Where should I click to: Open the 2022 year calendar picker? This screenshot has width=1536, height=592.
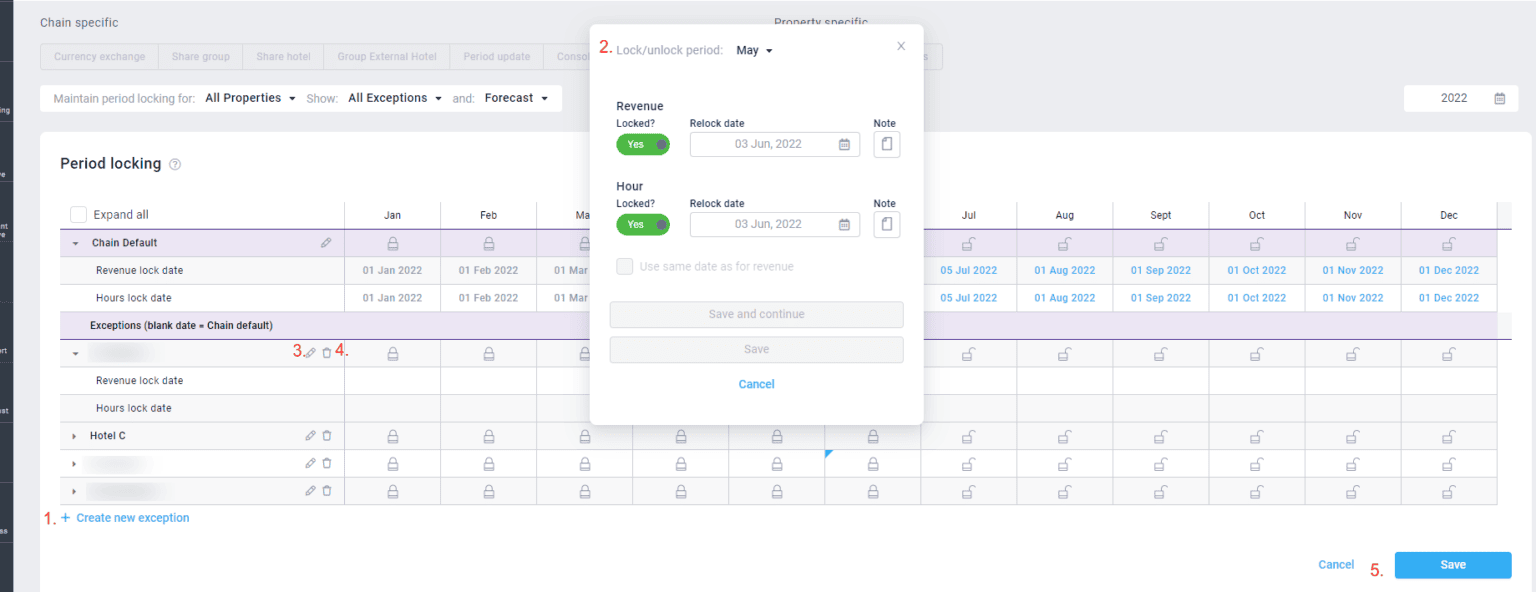click(x=1500, y=98)
